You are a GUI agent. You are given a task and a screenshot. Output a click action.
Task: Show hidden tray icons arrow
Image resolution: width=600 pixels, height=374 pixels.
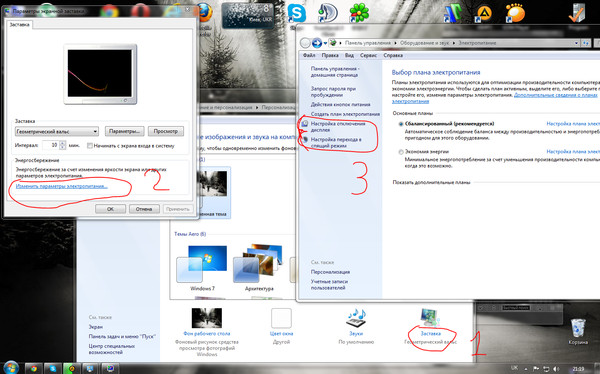(x=525, y=369)
